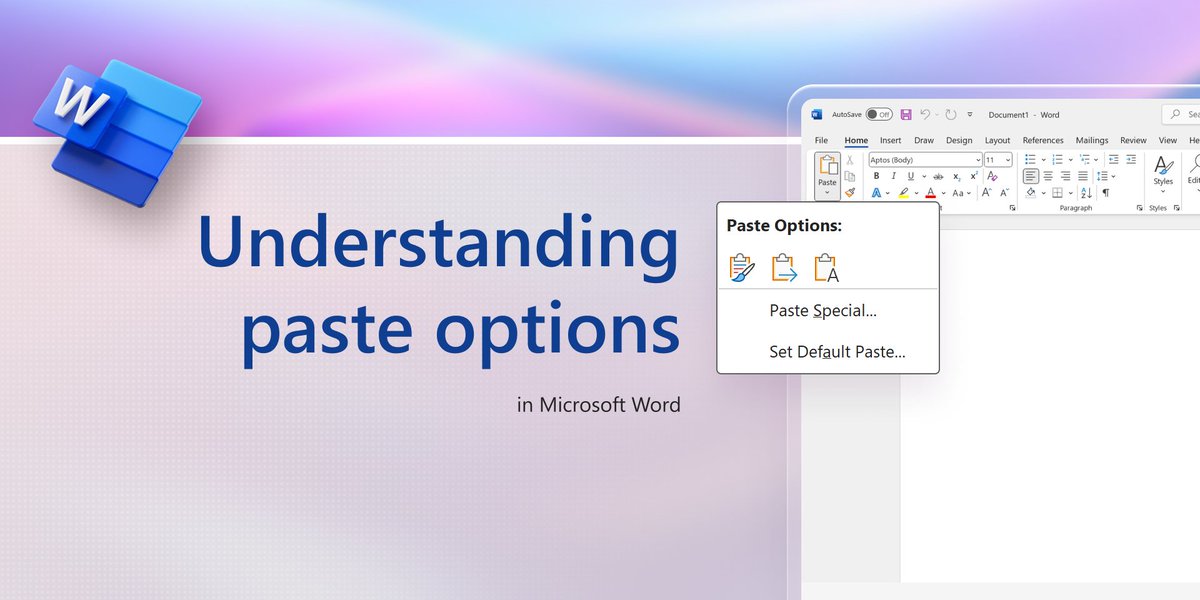The image size is (1200, 600).
Task: Apply Text Effects glowing A icon
Action: tap(876, 193)
